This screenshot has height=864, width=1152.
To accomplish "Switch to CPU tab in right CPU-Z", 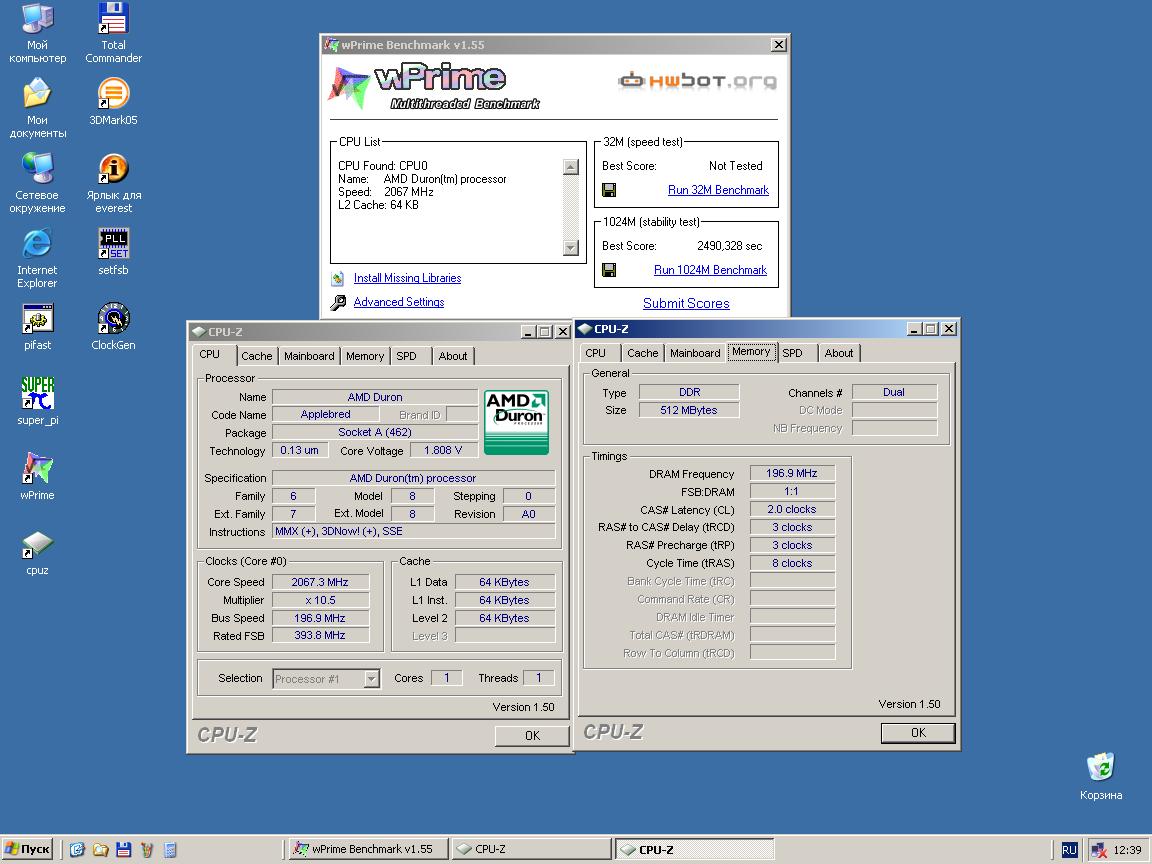I will 596,353.
